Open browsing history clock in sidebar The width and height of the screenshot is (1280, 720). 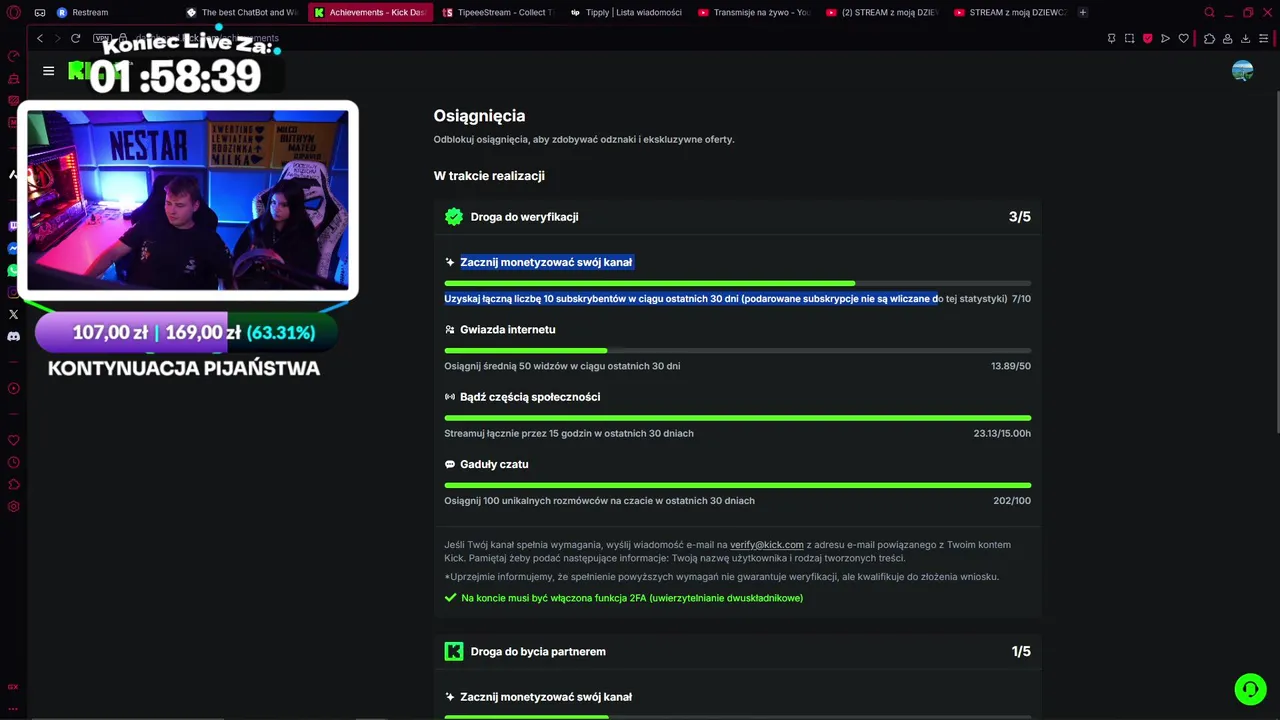coord(14,463)
